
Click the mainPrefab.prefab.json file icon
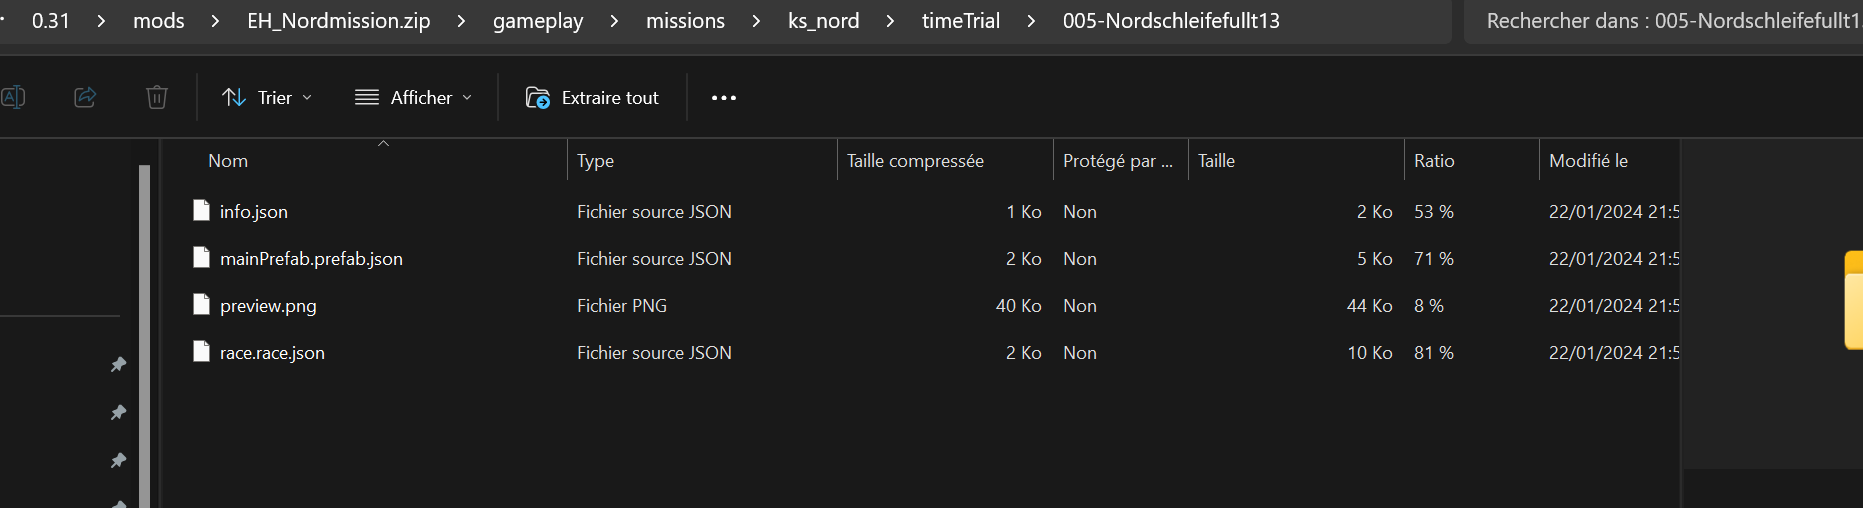pyautogui.click(x=201, y=258)
